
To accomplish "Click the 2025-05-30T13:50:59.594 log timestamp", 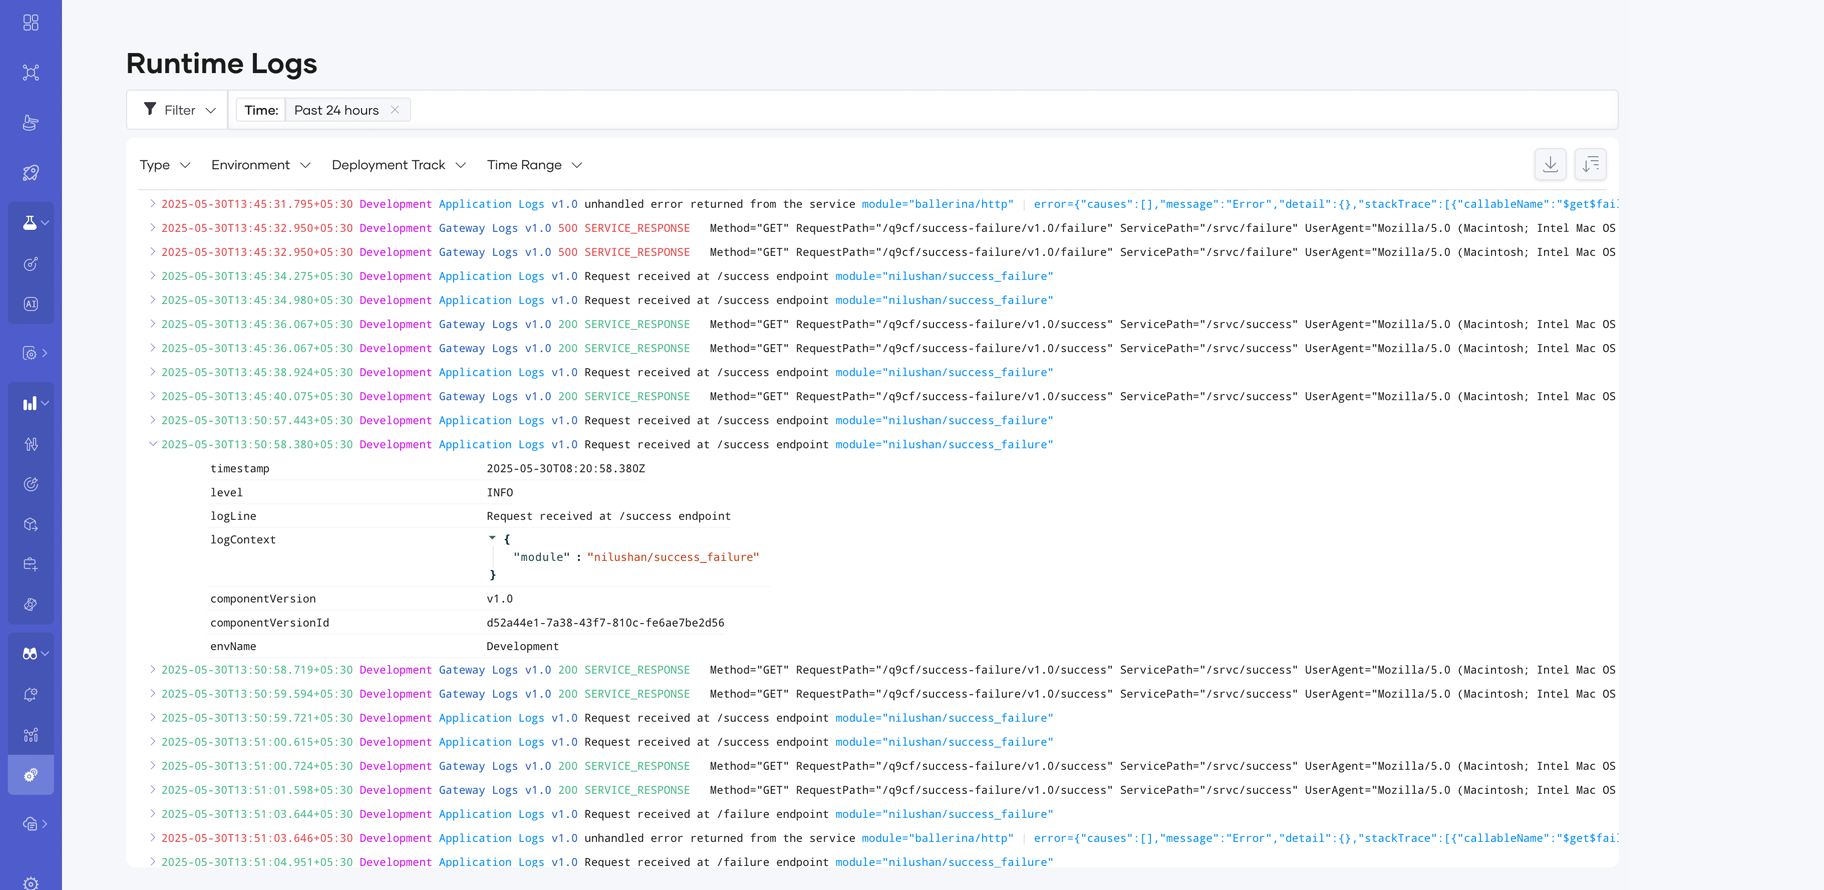I will [x=257, y=694].
